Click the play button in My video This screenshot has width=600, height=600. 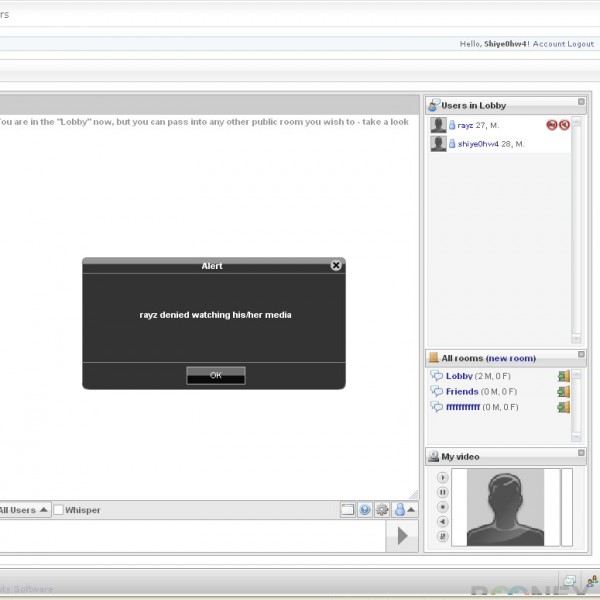coord(443,478)
